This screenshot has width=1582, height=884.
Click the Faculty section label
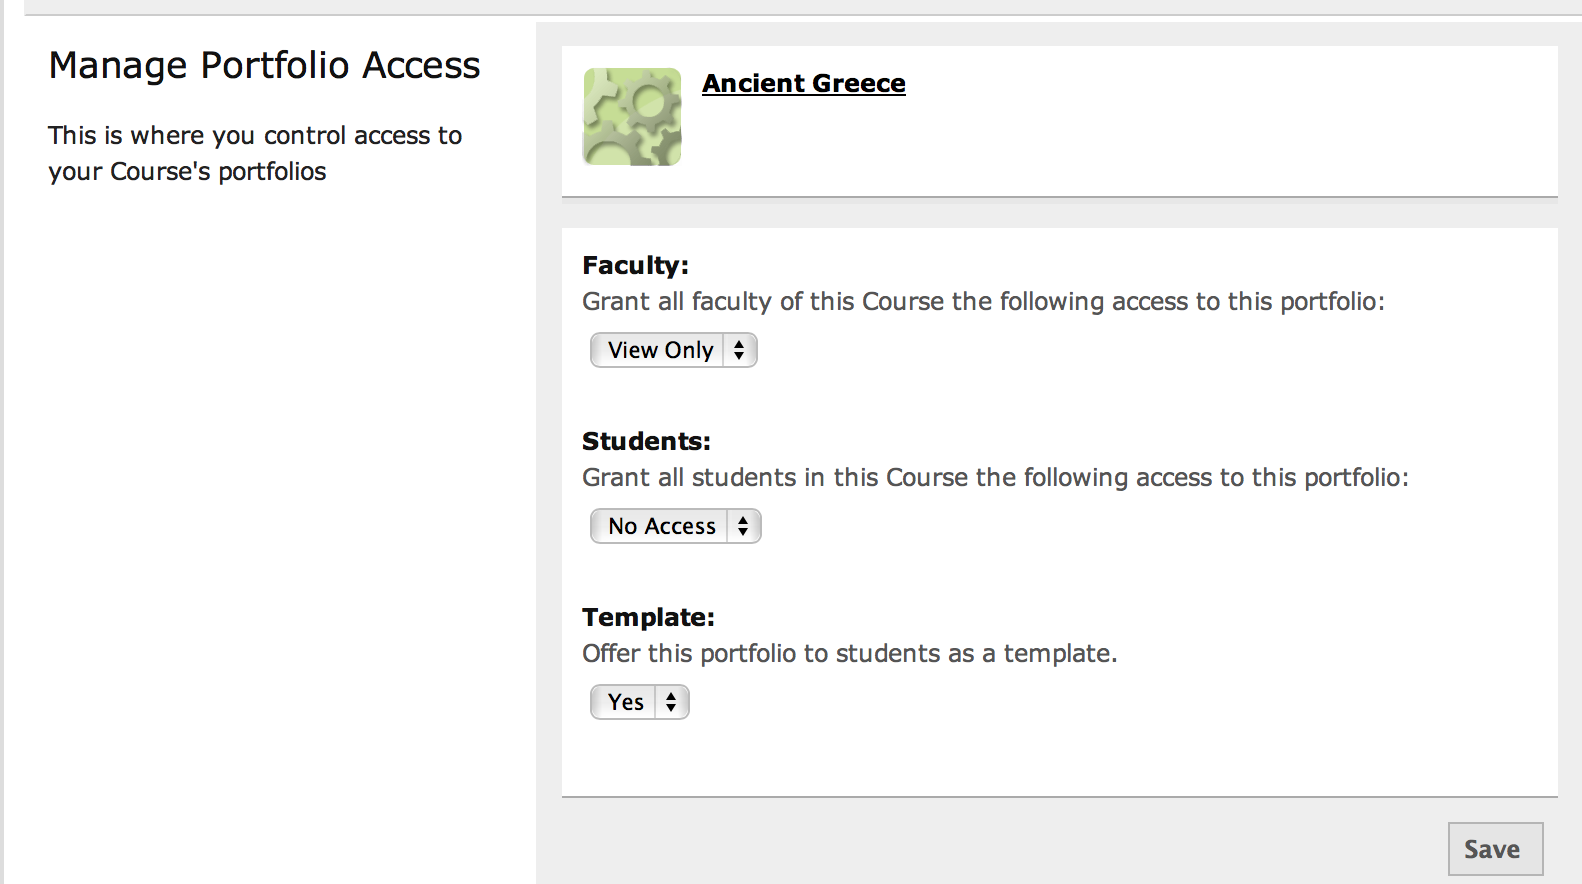tap(634, 264)
